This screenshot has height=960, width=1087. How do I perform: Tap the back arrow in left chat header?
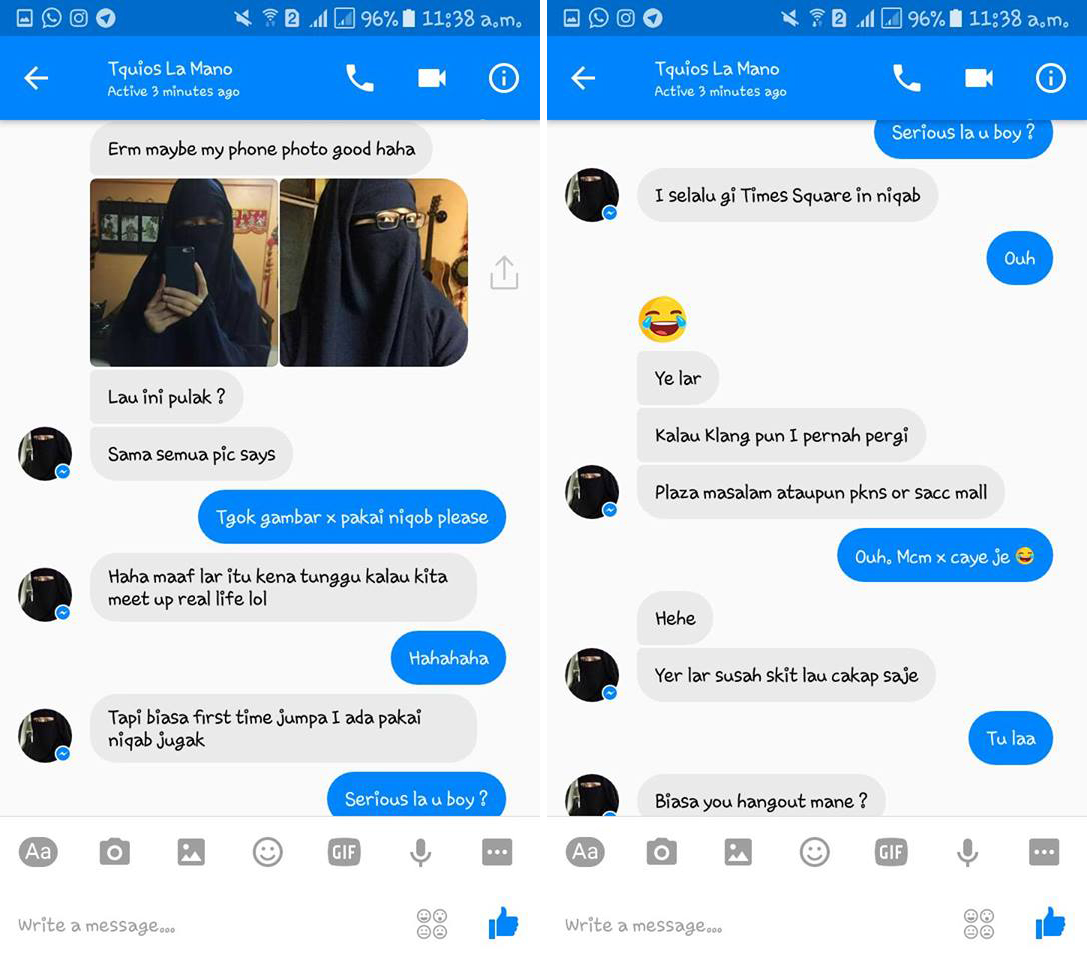point(36,78)
